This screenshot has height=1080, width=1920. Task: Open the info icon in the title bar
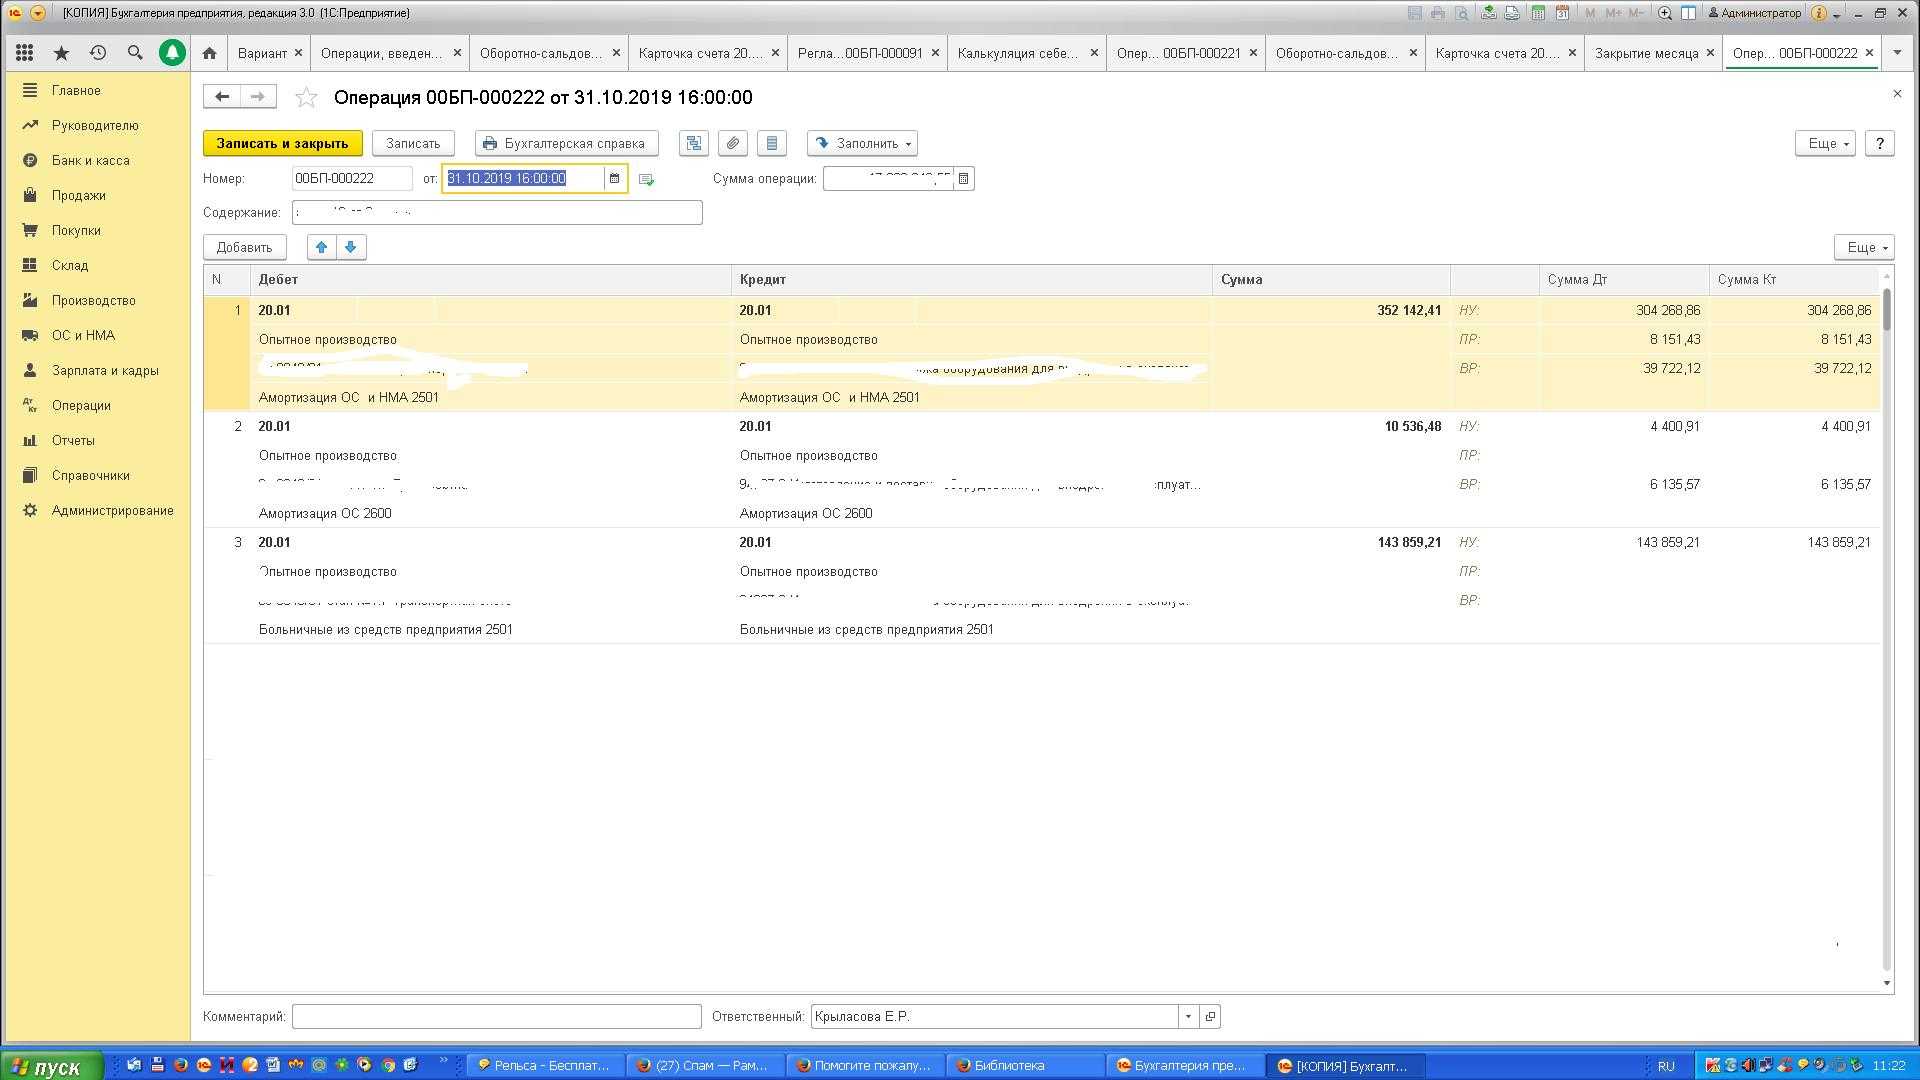1819,13
